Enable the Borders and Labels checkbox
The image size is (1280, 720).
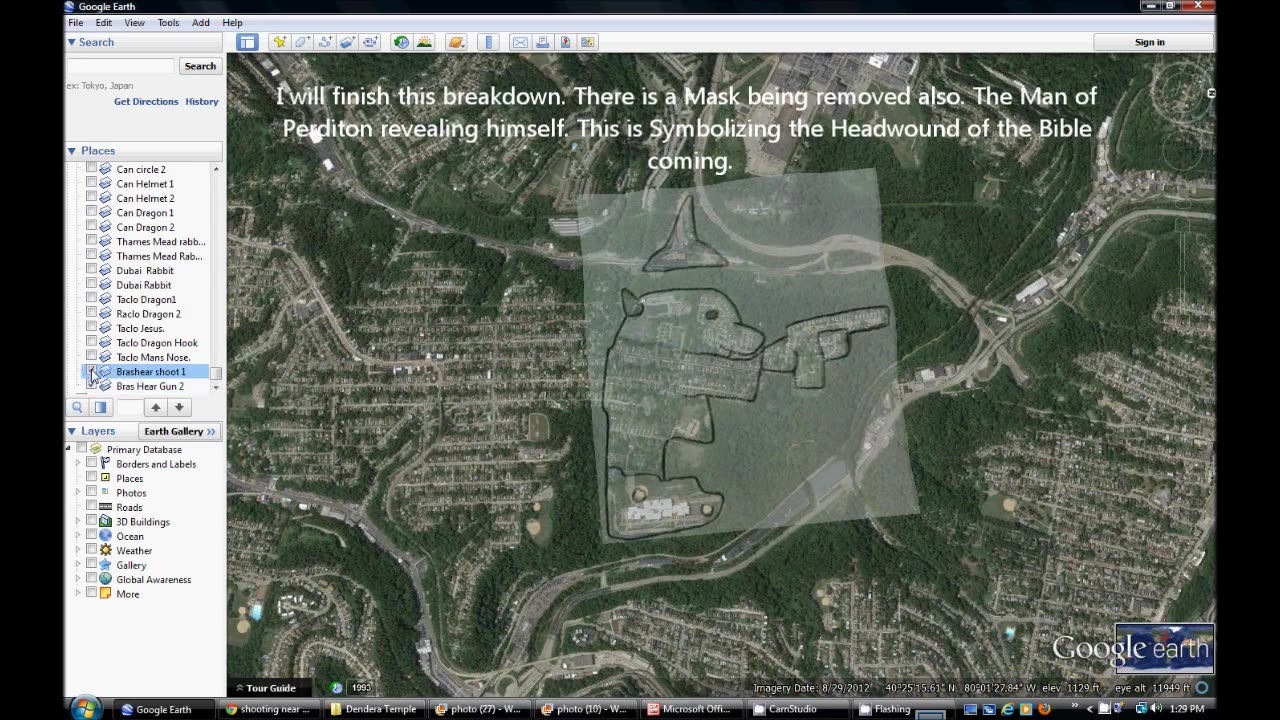(91, 464)
